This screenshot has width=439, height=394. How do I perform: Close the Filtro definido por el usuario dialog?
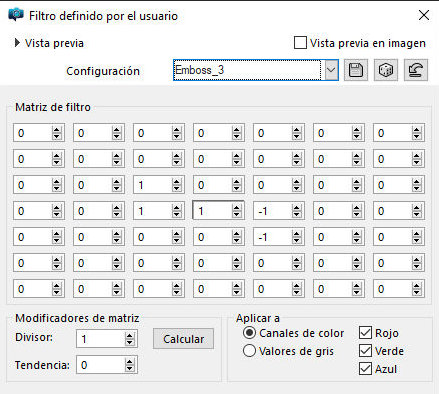click(424, 15)
